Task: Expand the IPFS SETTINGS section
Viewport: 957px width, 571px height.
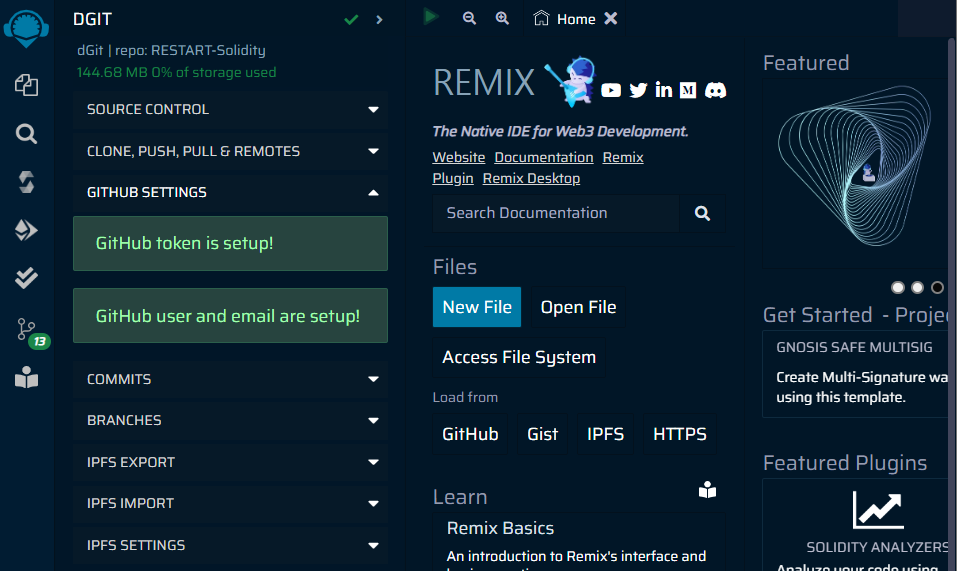Action: coord(230,545)
